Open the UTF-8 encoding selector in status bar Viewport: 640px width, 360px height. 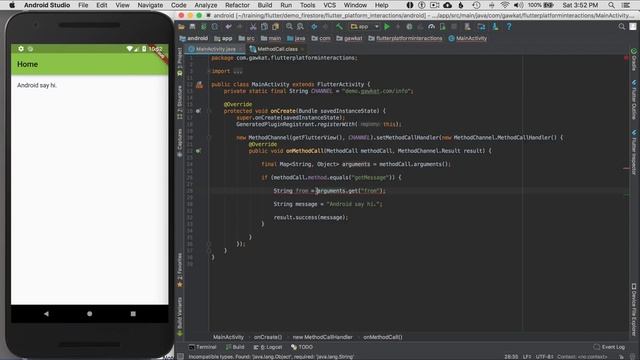544,357
